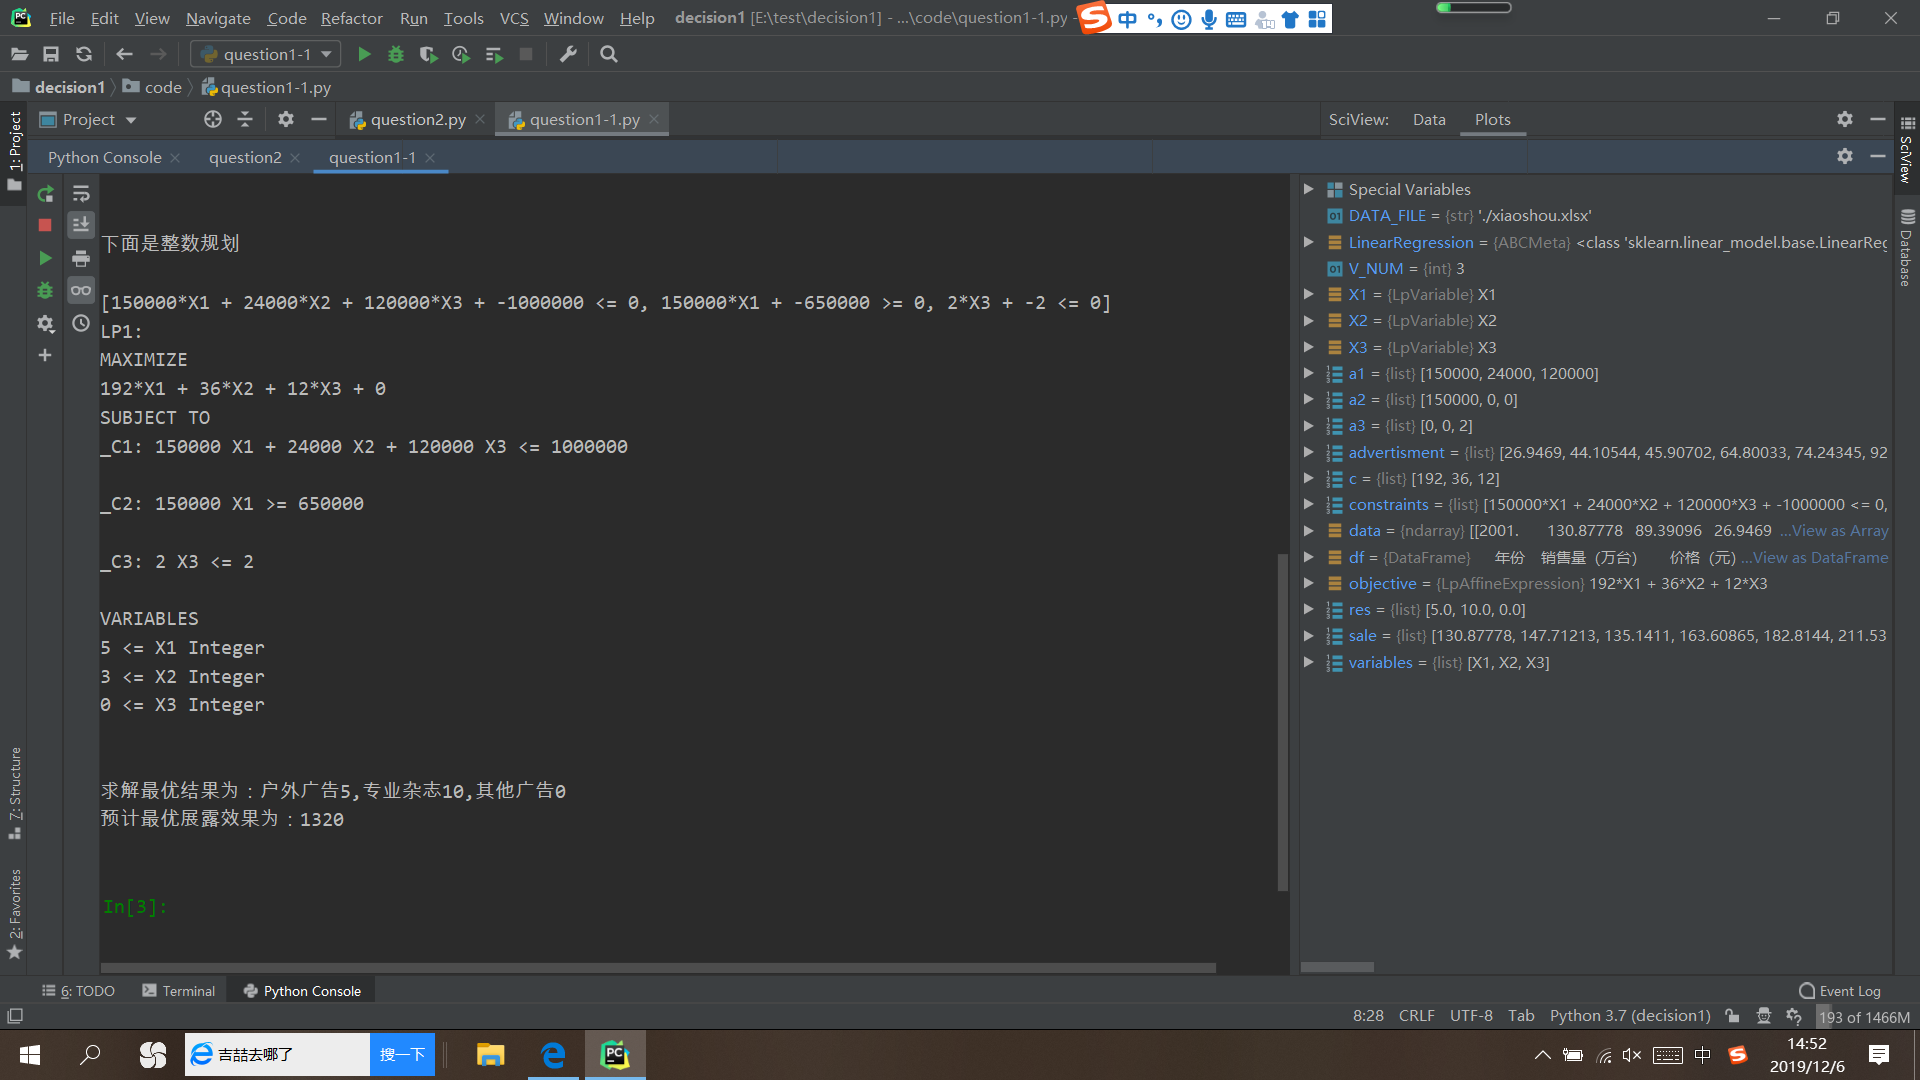Open the Search Everywhere magnifier icon

pos(608,54)
